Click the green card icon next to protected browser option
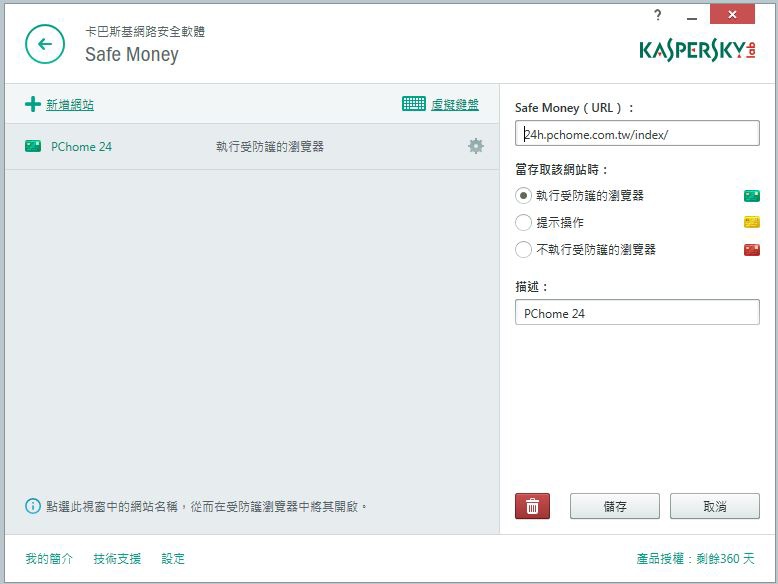The width and height of the screenshot is (778, 584). (752, 195)
